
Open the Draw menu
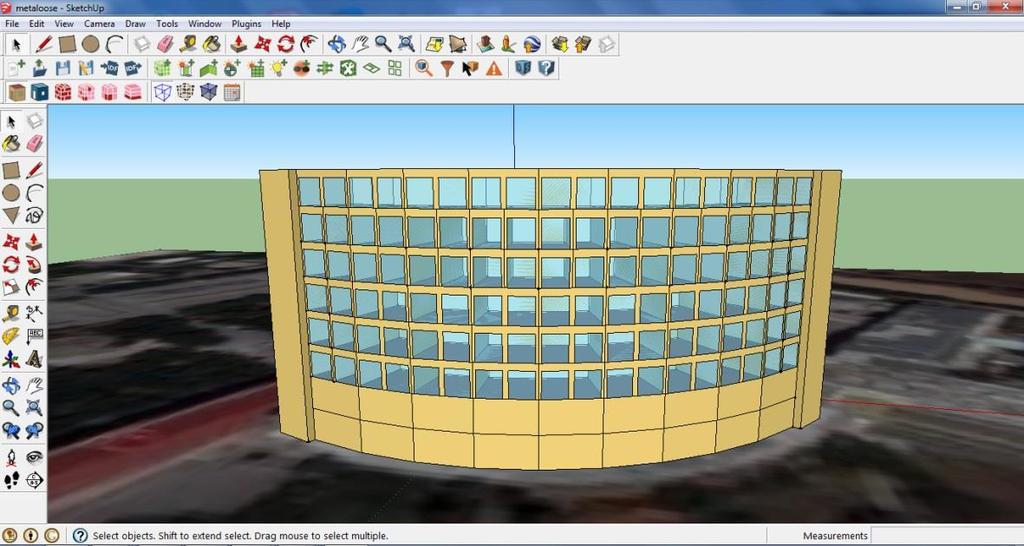[135, 24]
